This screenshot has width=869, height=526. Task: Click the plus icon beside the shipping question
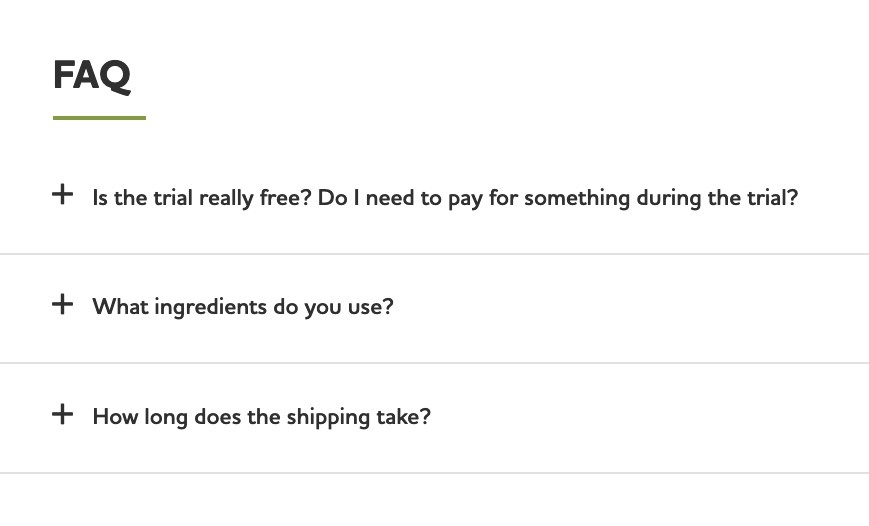(x=63, y=414)
